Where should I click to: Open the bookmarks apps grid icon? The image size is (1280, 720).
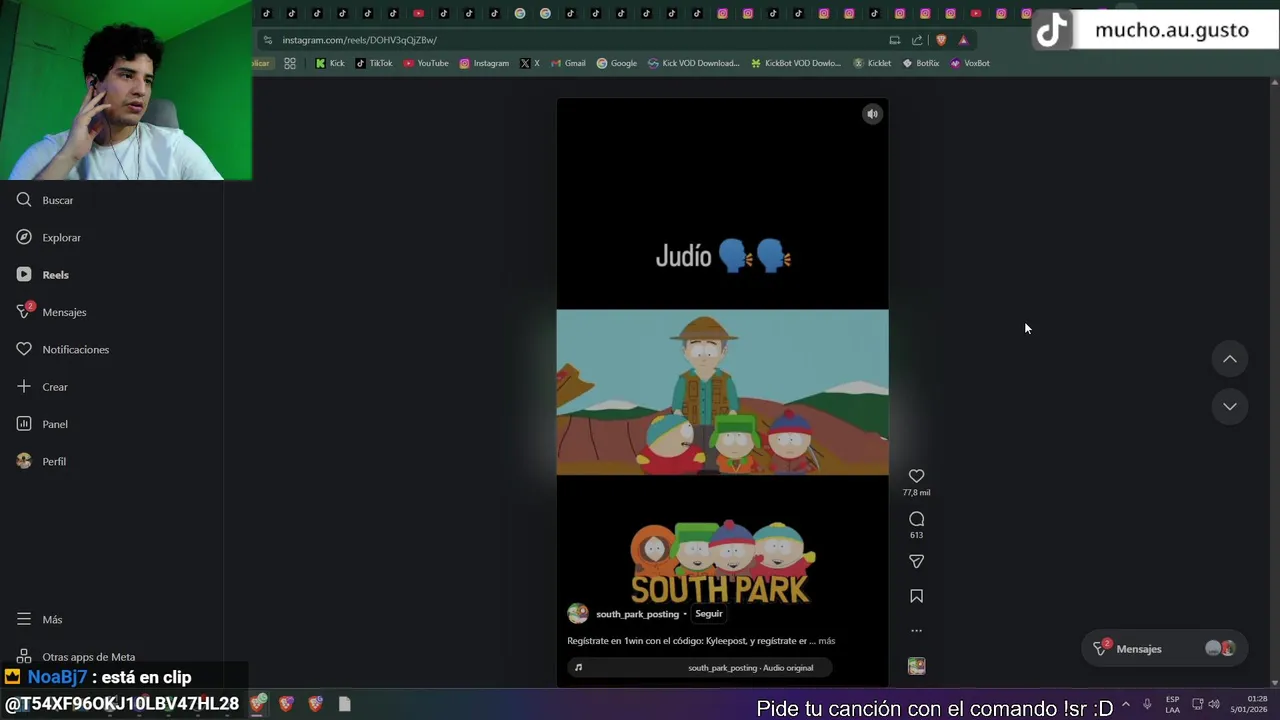(x=290, y=63)
